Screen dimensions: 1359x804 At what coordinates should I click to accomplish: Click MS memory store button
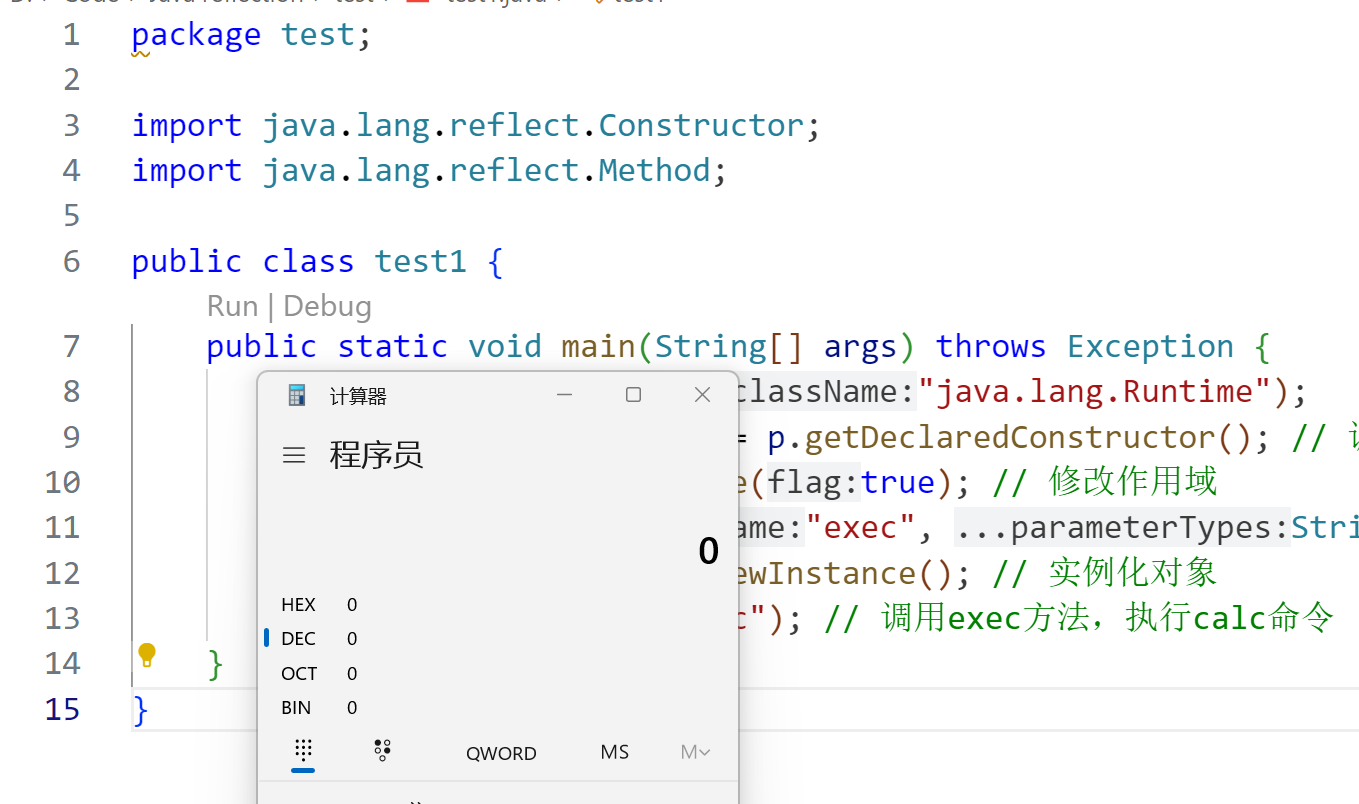click(x=615, y=752)
